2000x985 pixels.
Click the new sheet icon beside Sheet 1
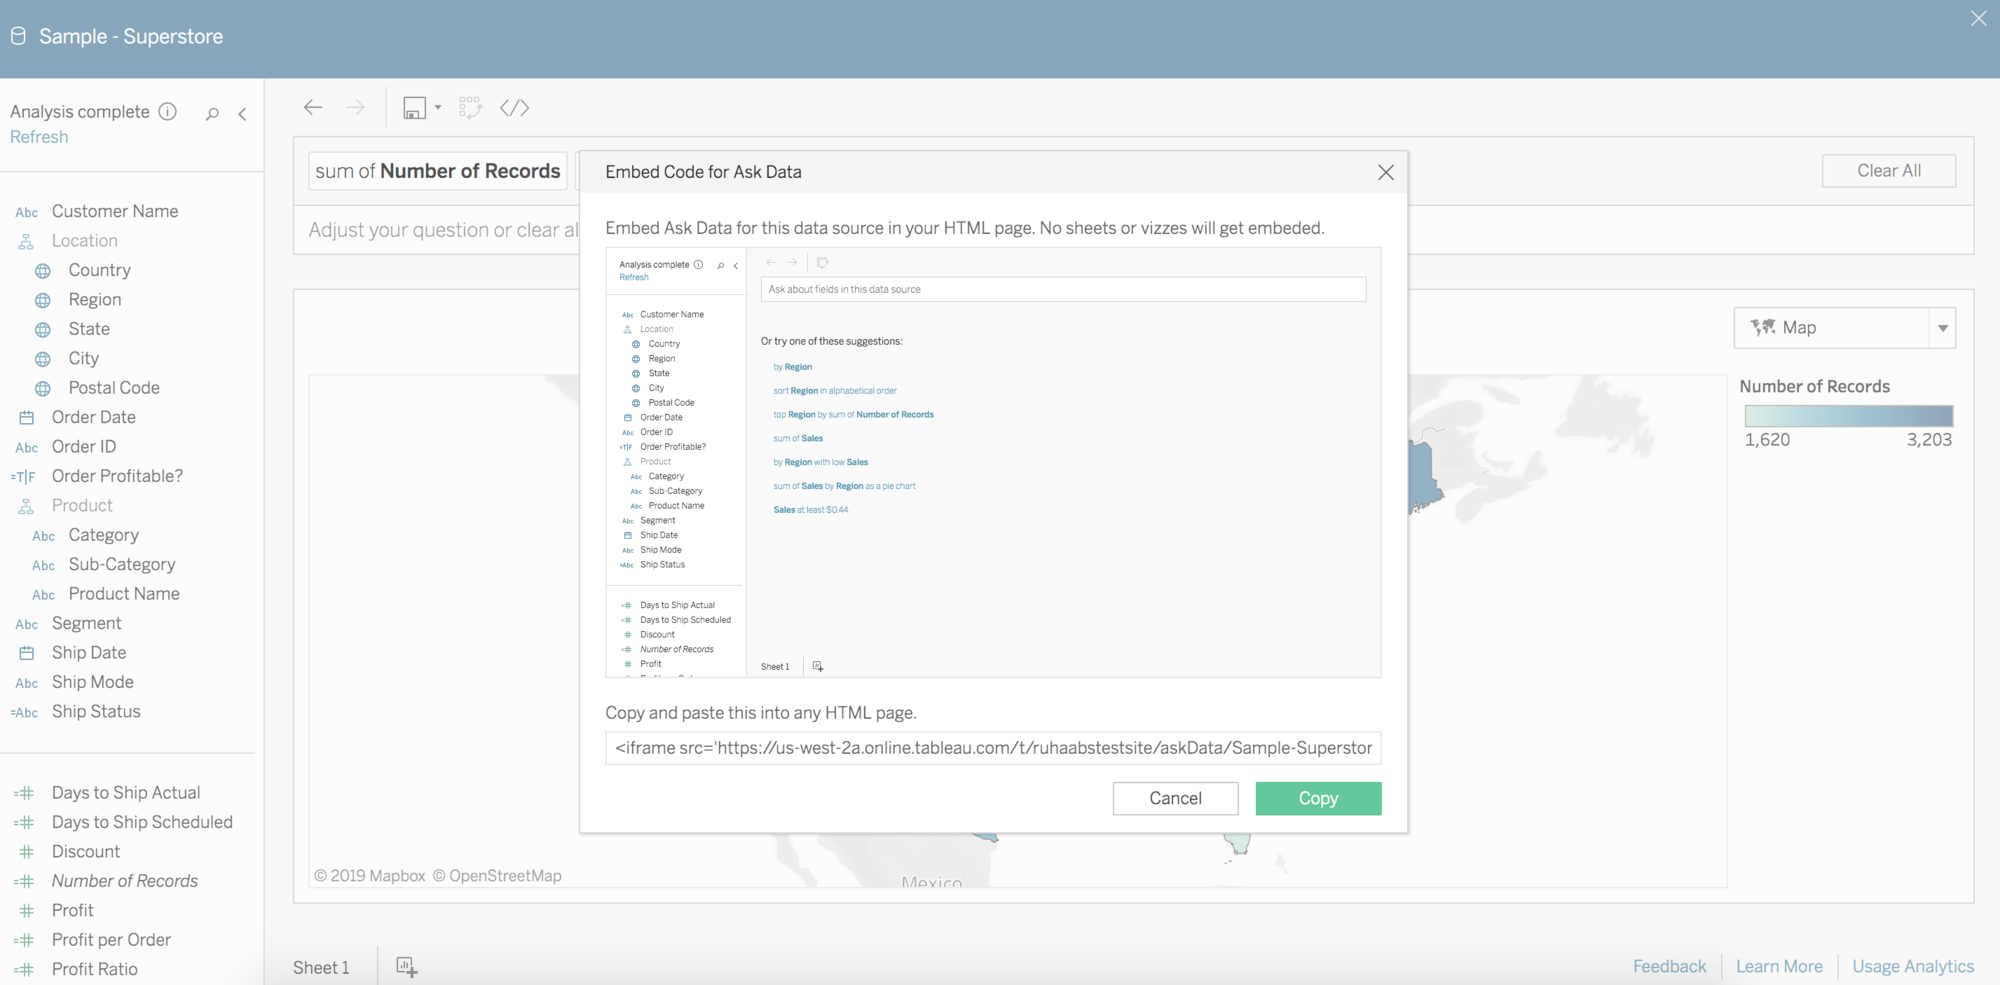(x=406, y=967)
